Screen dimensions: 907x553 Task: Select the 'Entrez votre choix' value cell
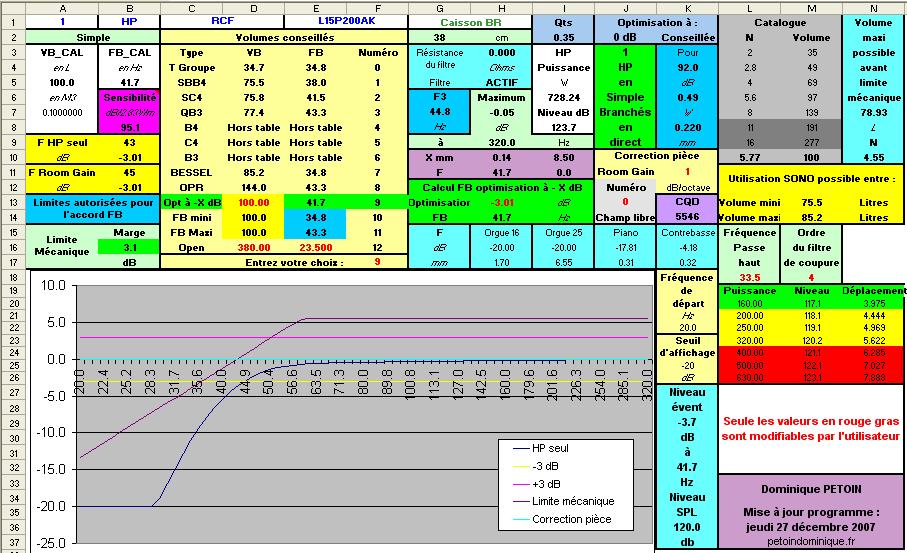click(377, 262)
